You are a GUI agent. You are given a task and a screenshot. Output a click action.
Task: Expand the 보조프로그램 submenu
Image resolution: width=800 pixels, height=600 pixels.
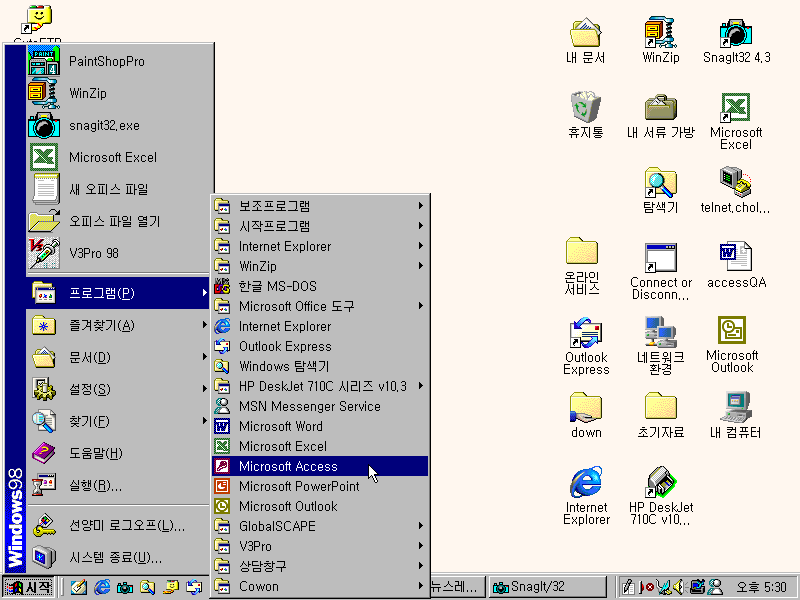point(320,206)
